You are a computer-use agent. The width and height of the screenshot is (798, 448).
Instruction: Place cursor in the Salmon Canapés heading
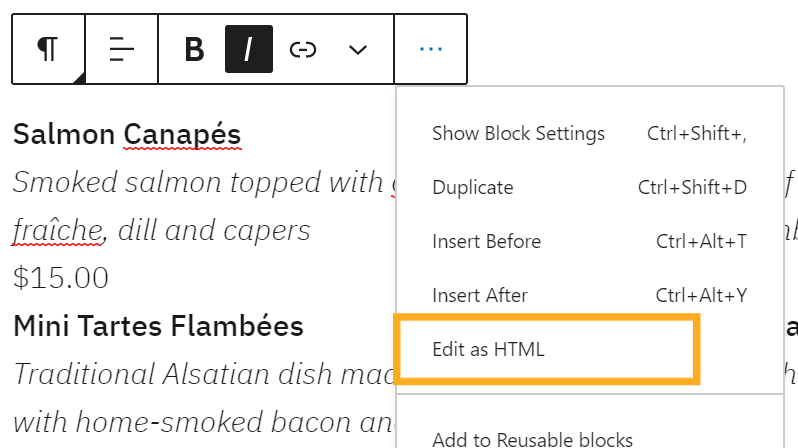coord(127,134)
